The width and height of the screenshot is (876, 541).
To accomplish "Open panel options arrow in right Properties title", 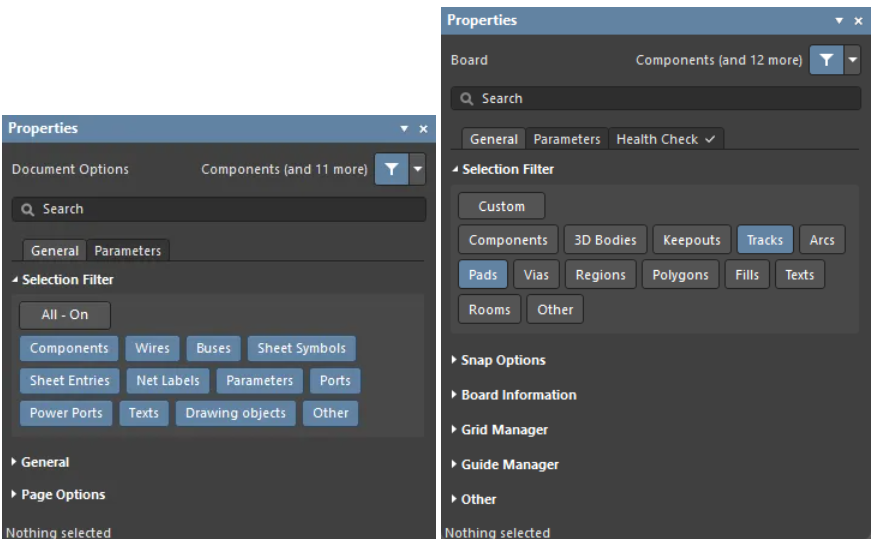I will coord(839,21).
